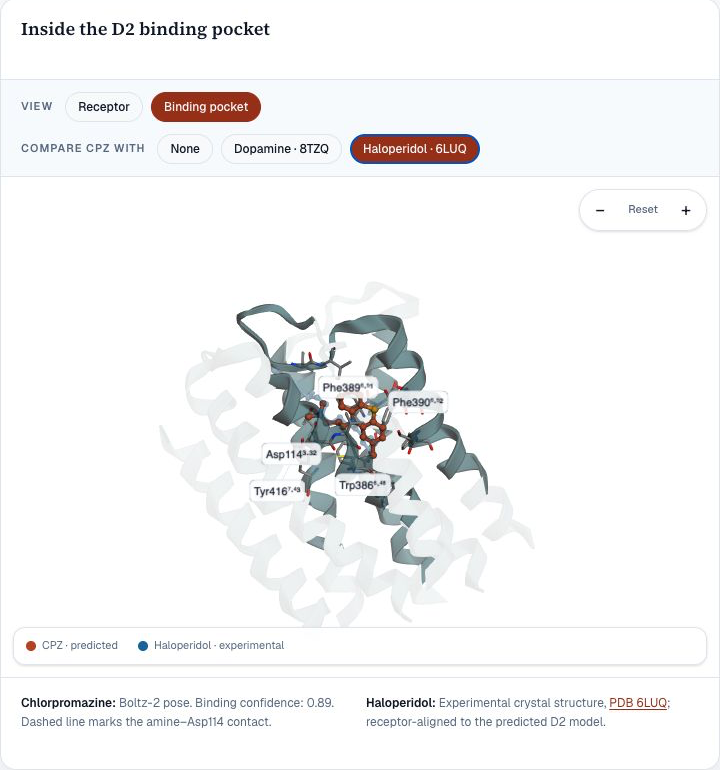Screen dimensions: 720x770
Task: Select the Binding pocket view
Action: click(206, 107)
